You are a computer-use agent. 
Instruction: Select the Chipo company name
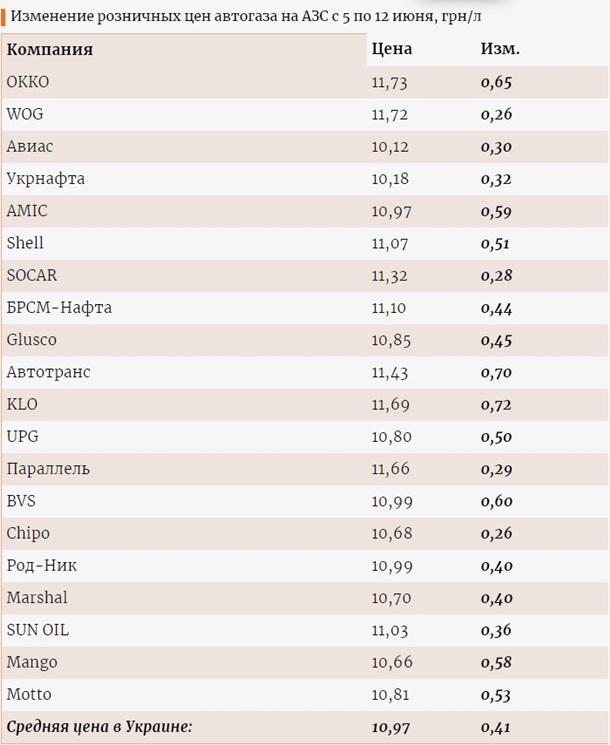coord(28,533)
